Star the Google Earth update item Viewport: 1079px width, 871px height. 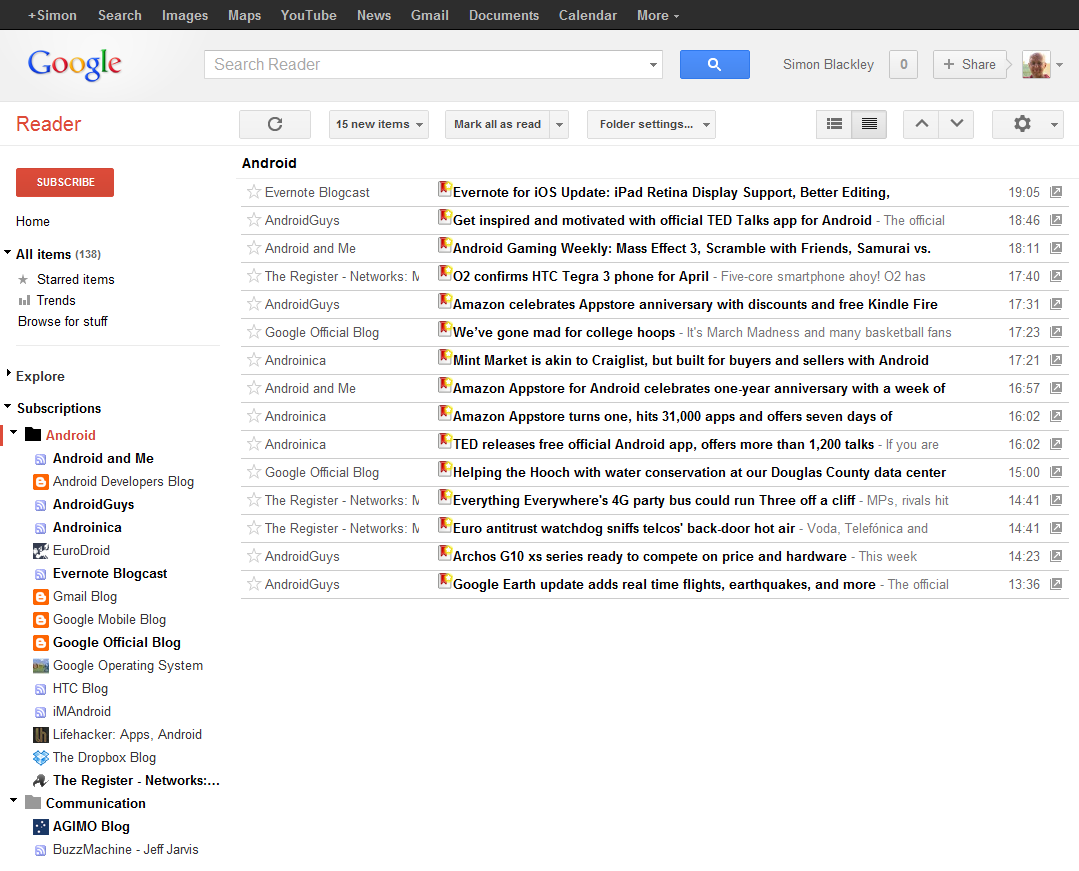click(x=253, y=584)
